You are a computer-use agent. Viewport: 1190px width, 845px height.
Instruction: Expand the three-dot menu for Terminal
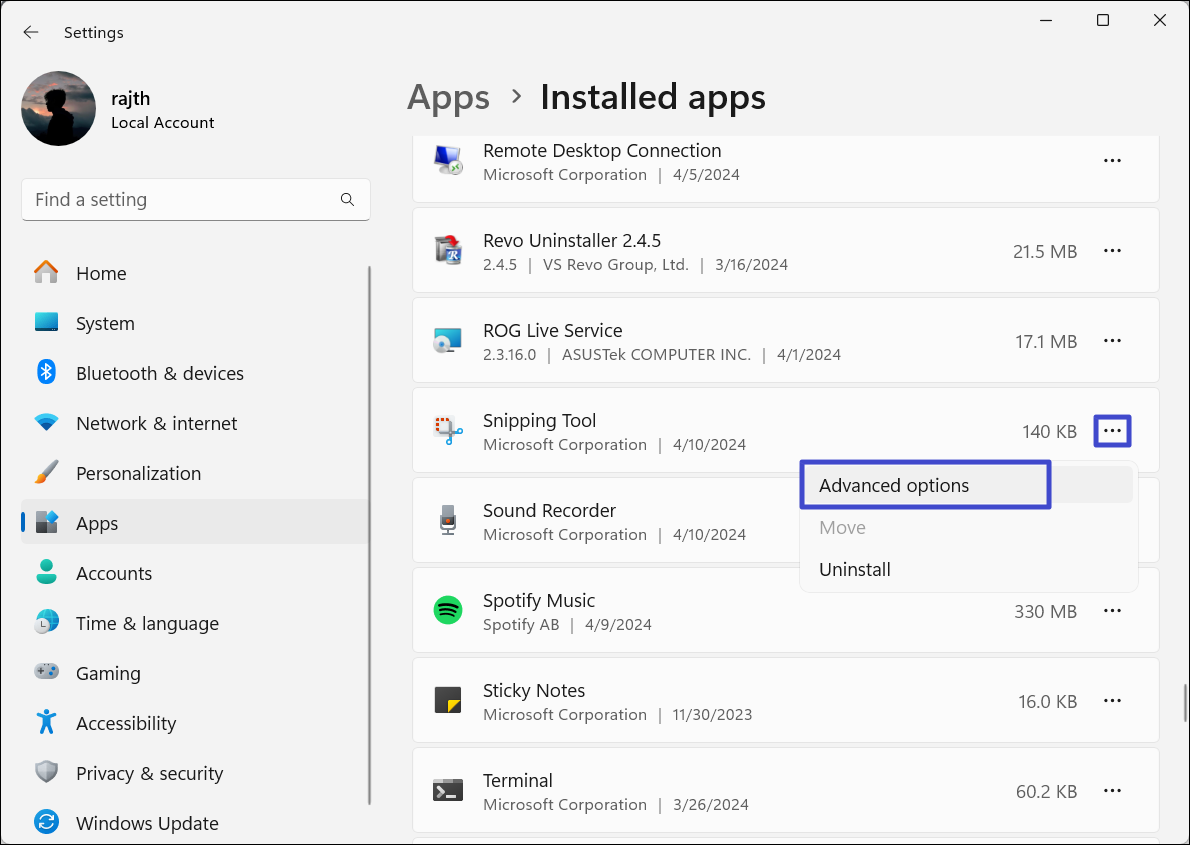pos(1112,790)
